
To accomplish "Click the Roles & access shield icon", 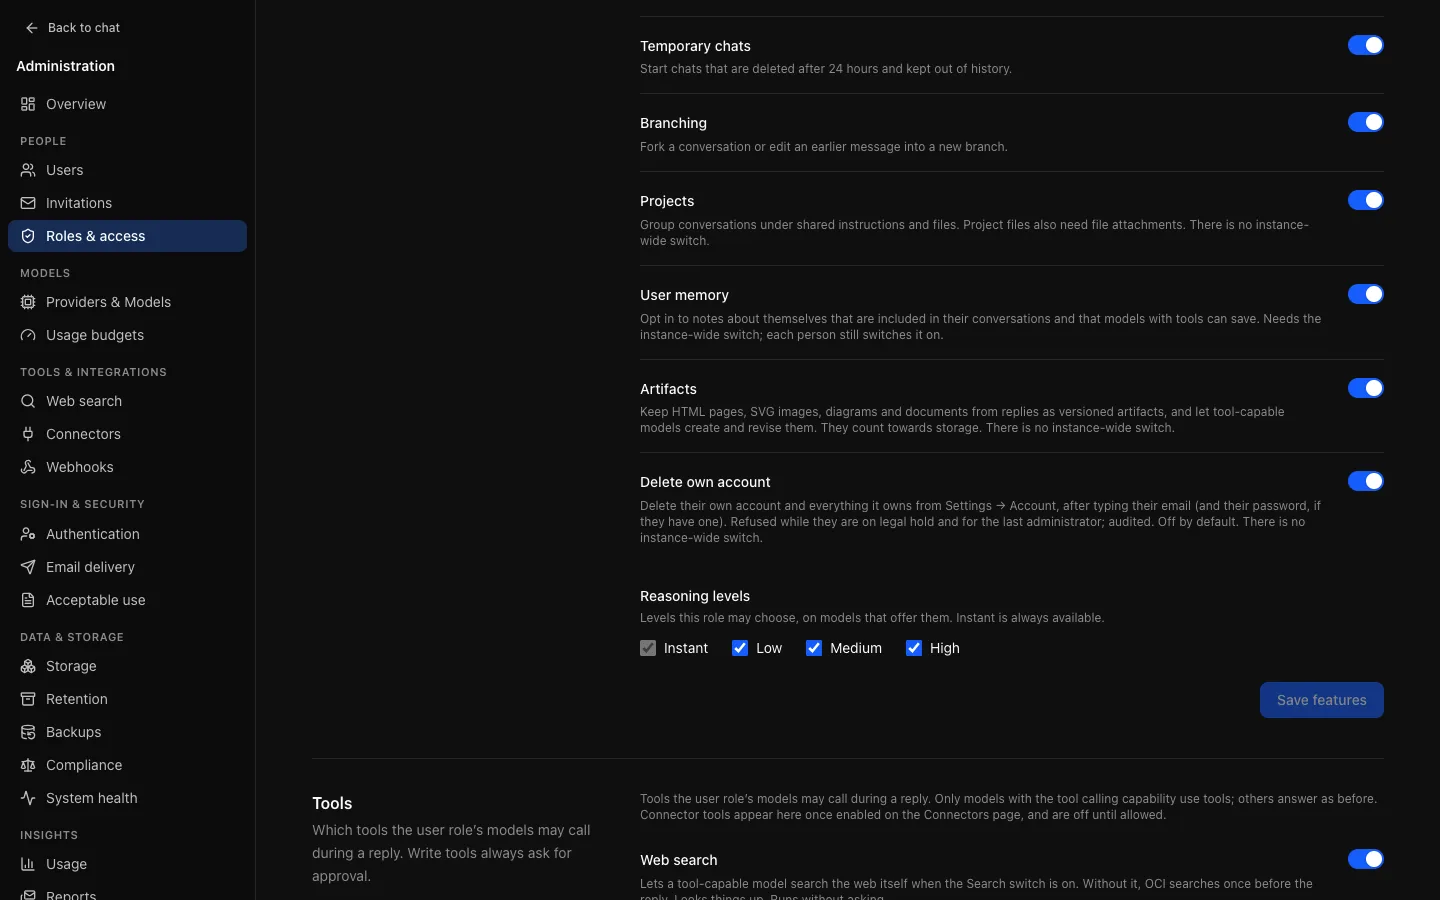I will pos(28,236).
